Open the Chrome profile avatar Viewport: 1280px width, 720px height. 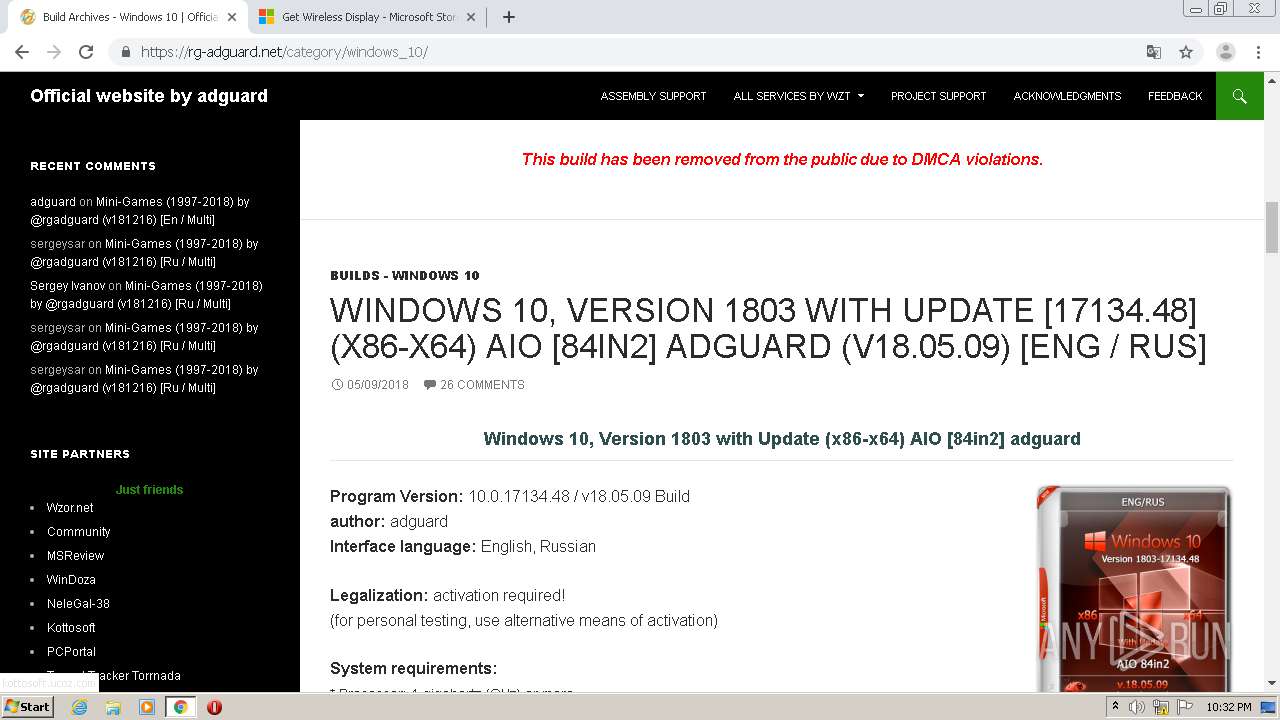(1225, 52)
